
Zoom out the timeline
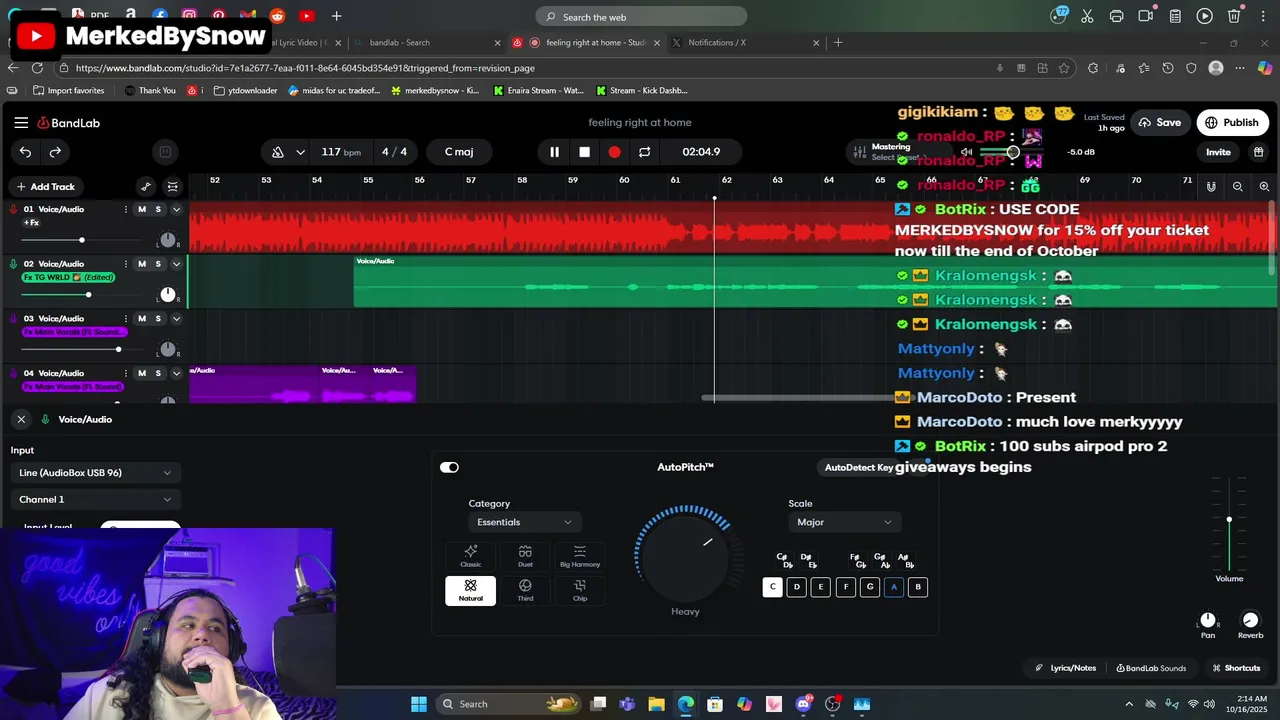[x=1238, y=187]
